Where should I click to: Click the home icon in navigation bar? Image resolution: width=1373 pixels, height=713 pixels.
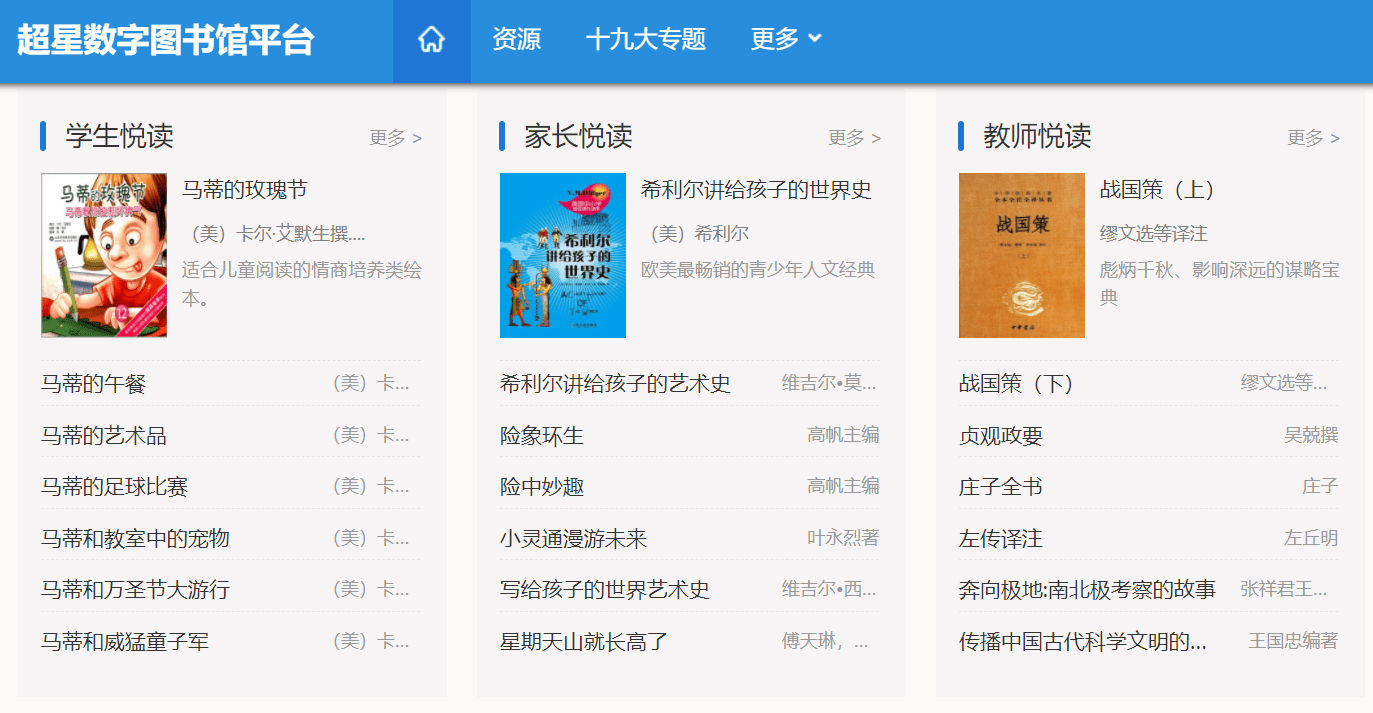(431, 40)
